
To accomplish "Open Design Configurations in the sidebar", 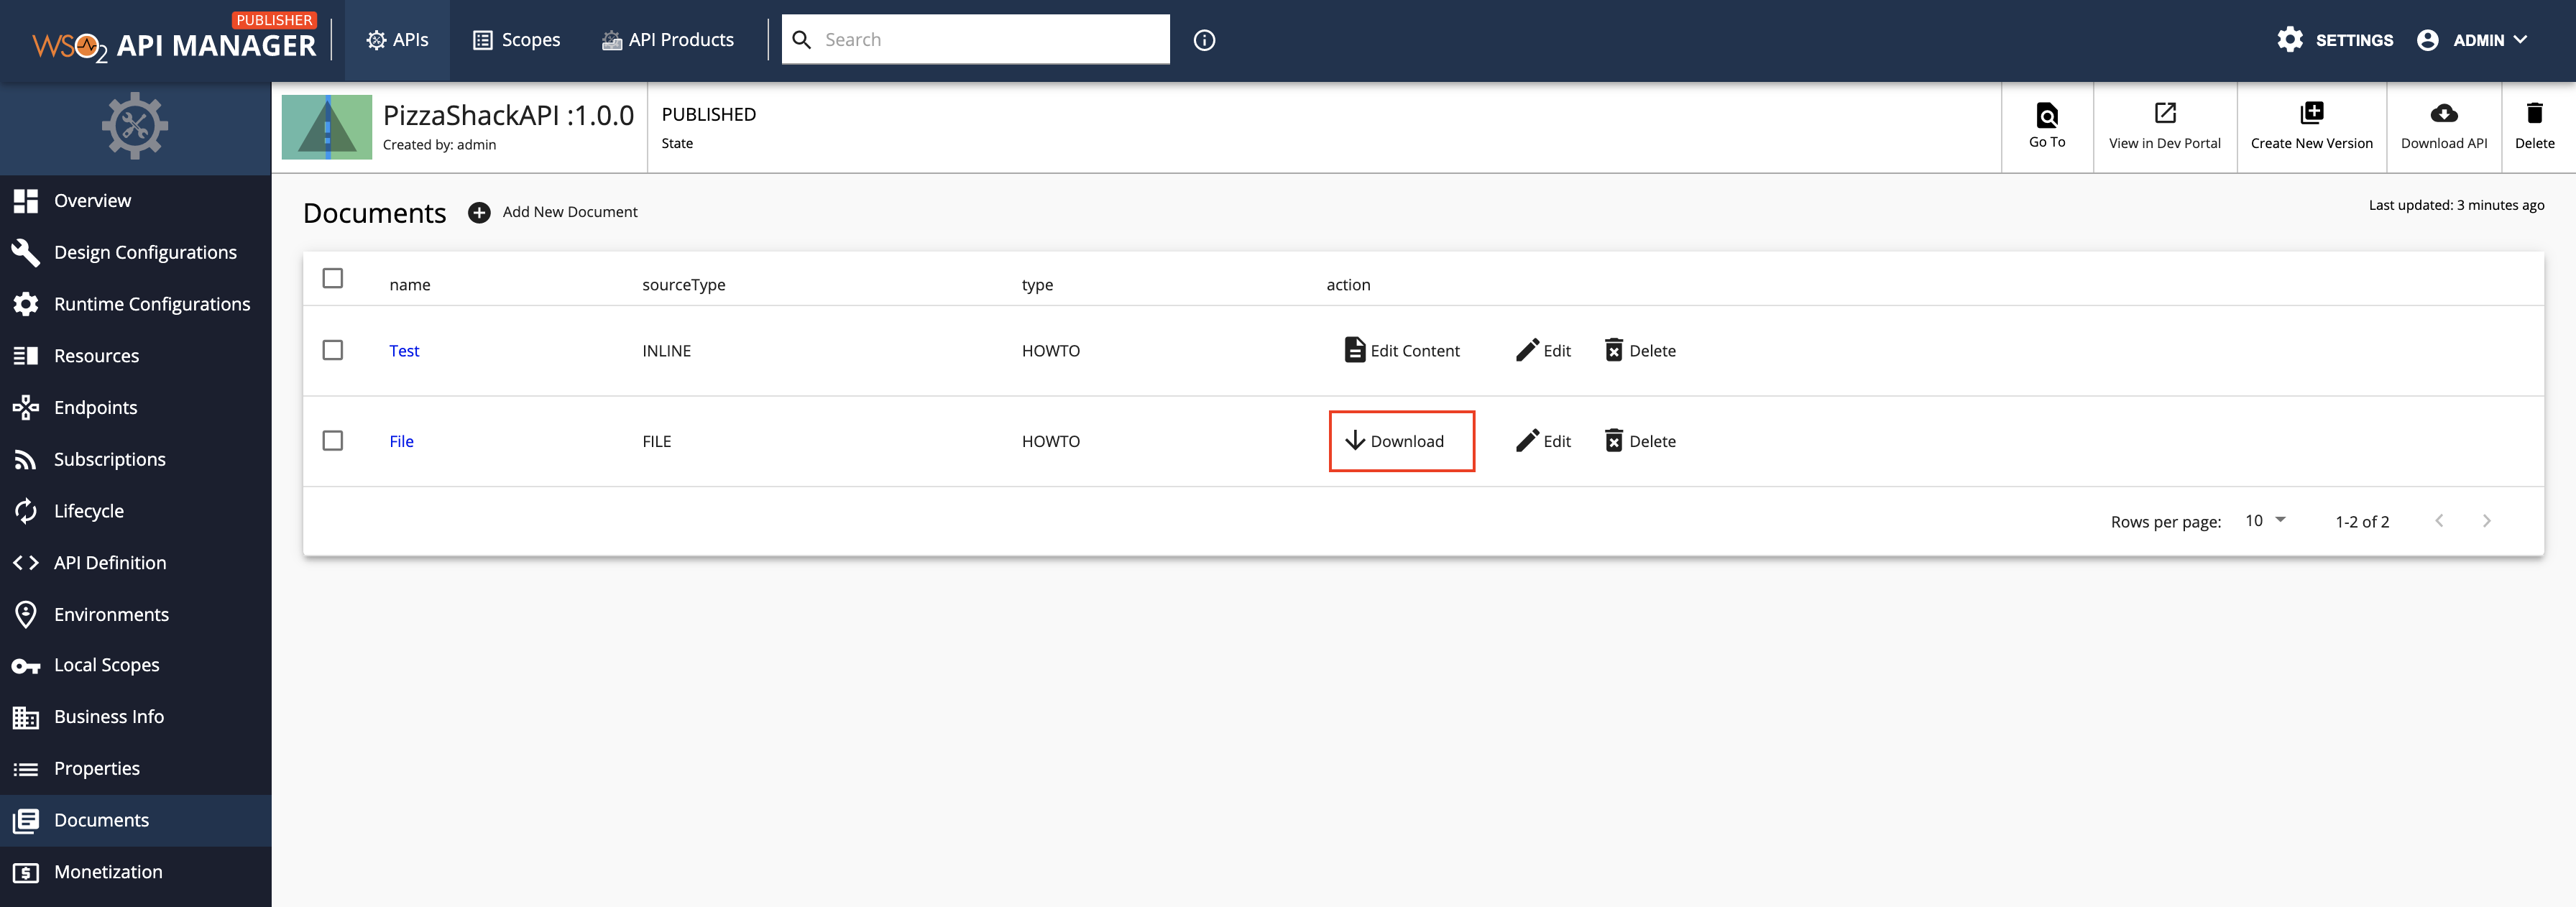I will pos(135,253).
